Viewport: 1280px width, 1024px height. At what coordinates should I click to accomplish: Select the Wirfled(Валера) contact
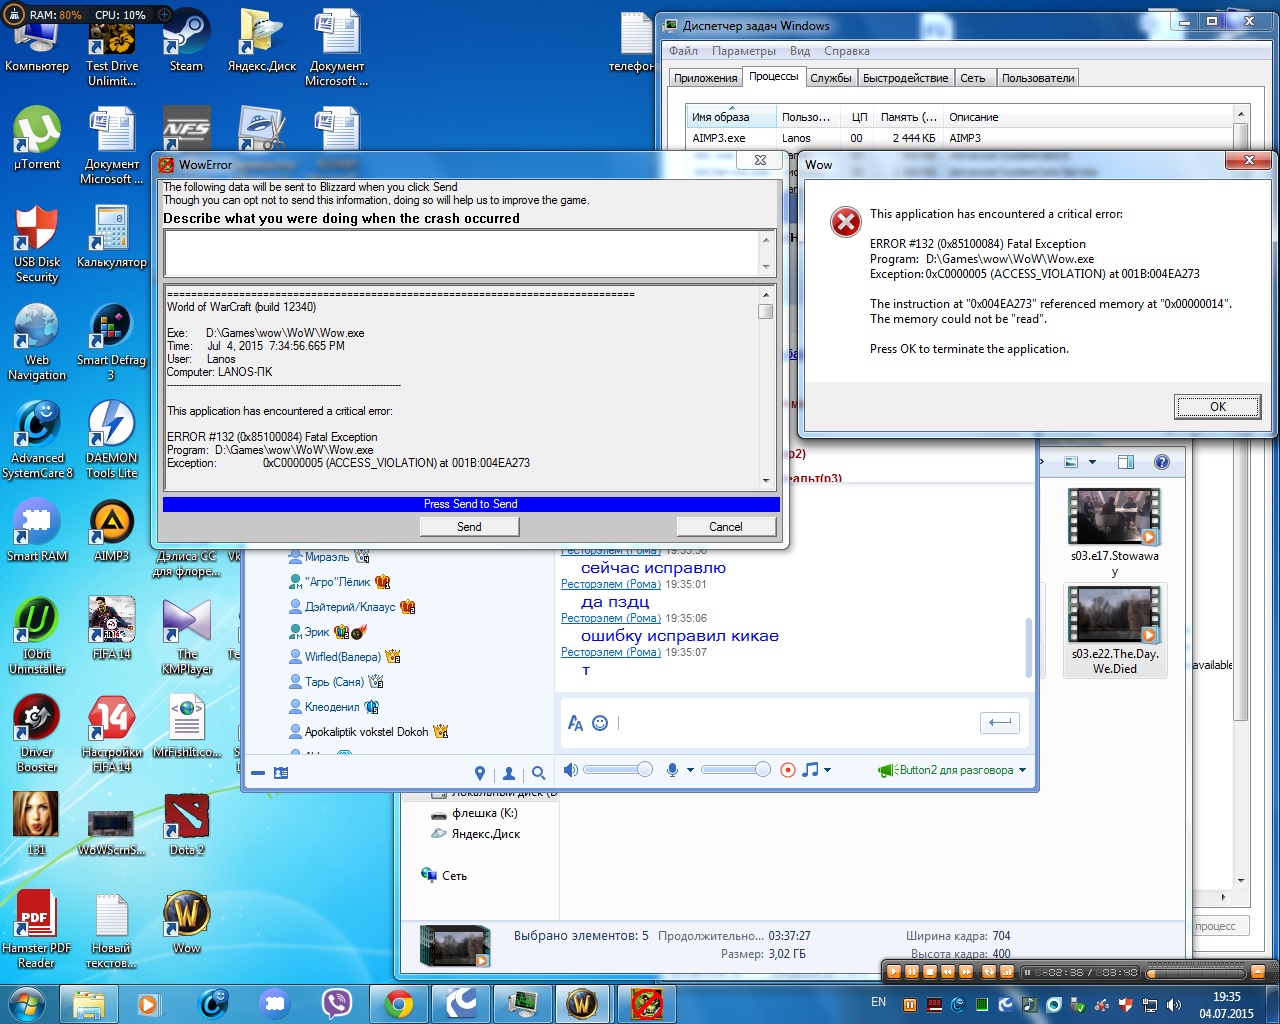(343, 657)
